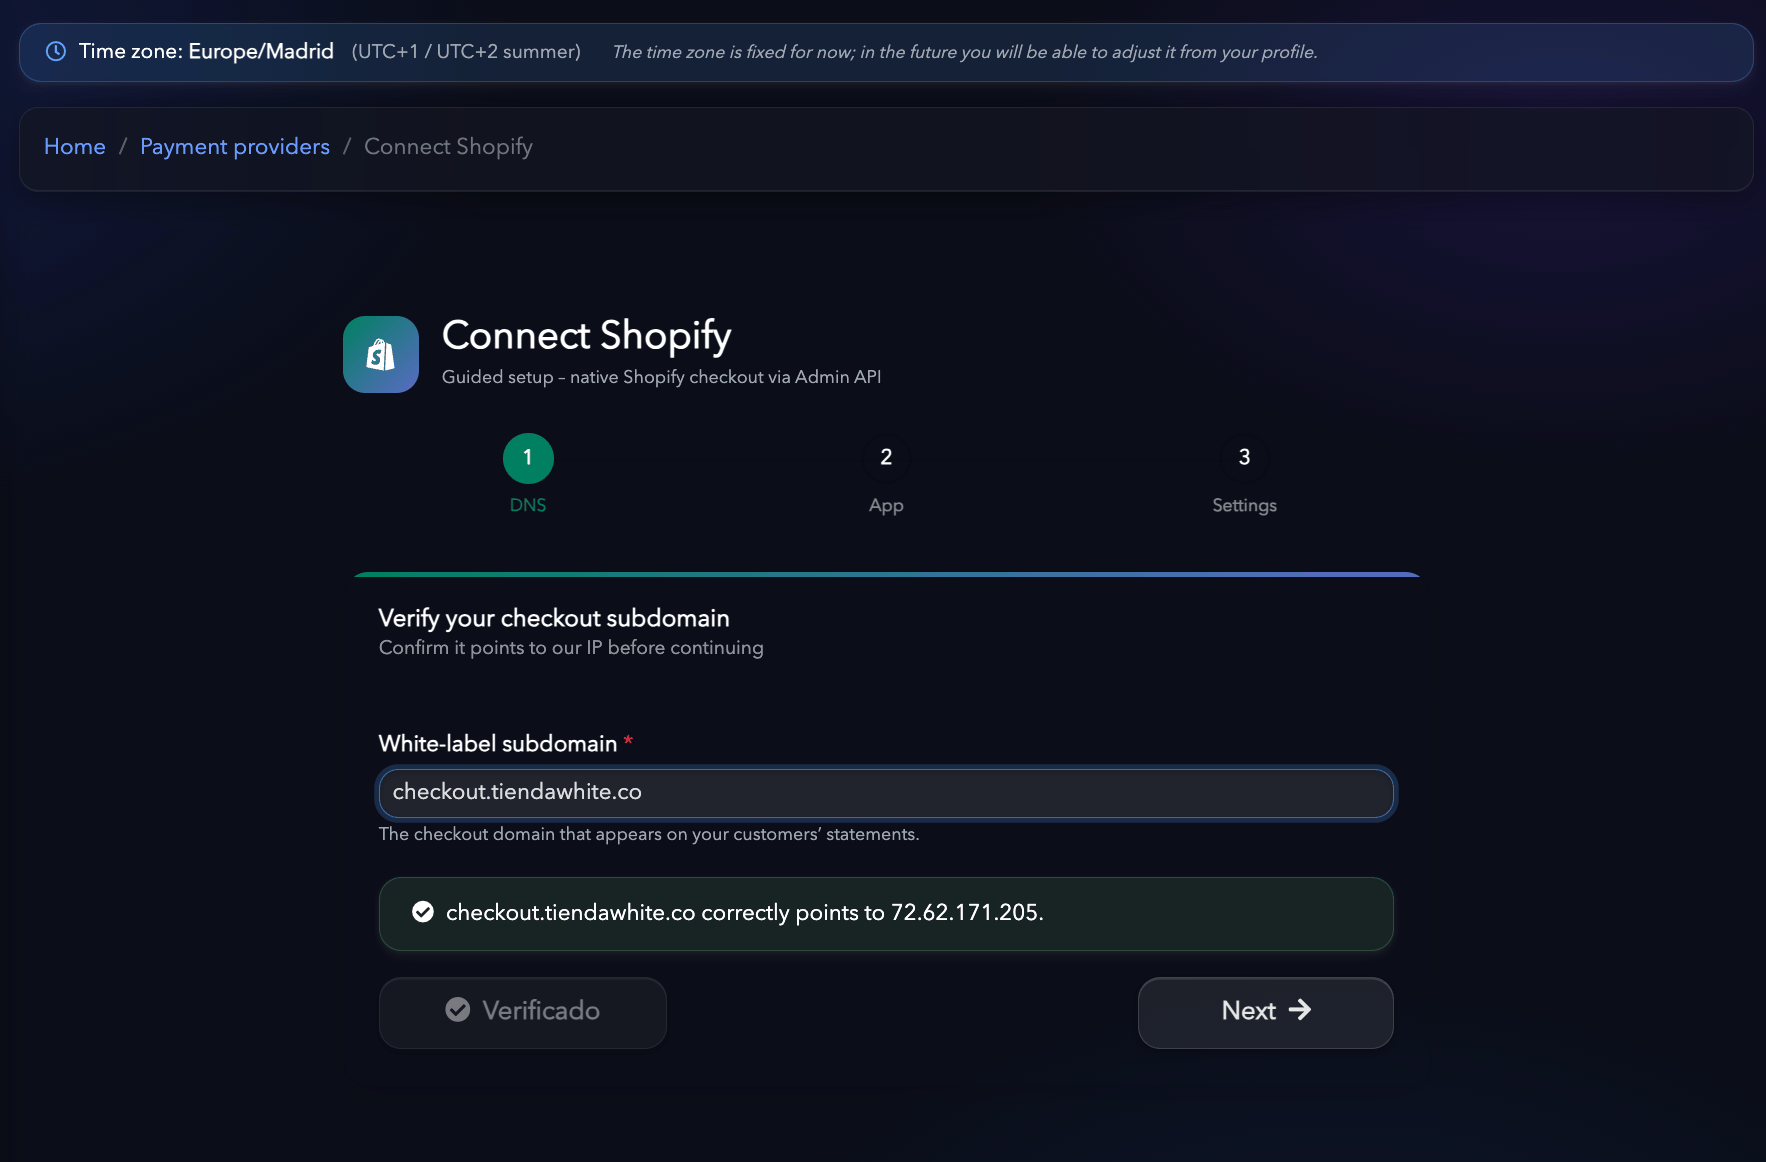Click the correctly points to 72.62.171.205 message

tap(745, 912)
